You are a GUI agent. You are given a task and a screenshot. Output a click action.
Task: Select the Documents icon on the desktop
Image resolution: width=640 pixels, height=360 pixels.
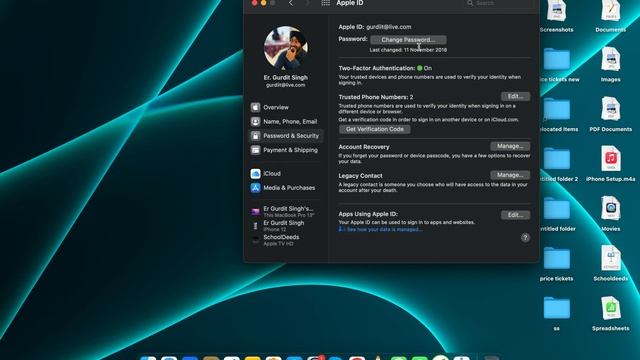click(611, 16)
